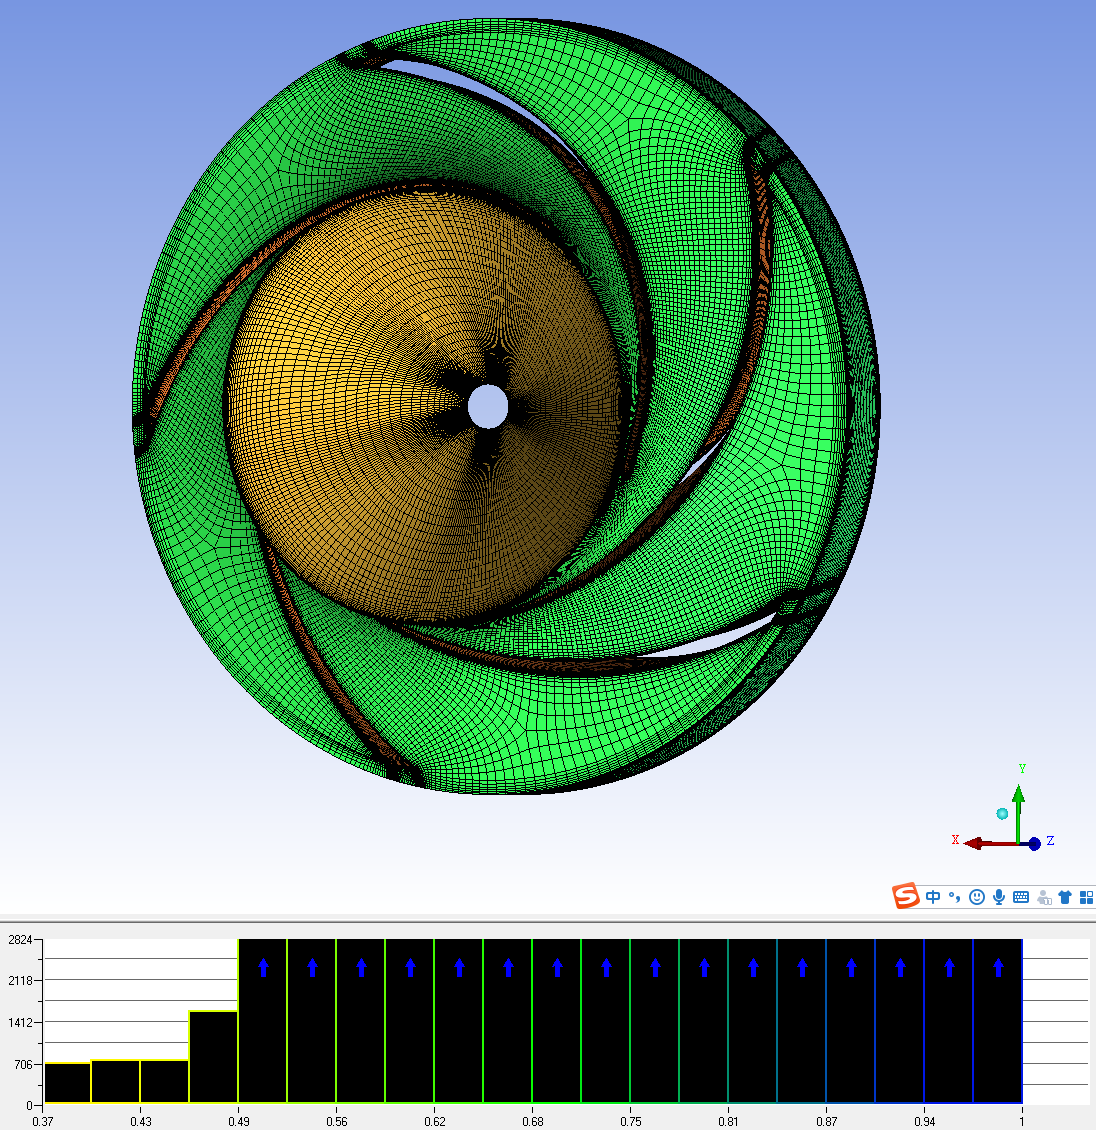The image size is (1096, 1130).
Task: Click the central hole of the impeller hub
Action: click(x=488, y=406)
